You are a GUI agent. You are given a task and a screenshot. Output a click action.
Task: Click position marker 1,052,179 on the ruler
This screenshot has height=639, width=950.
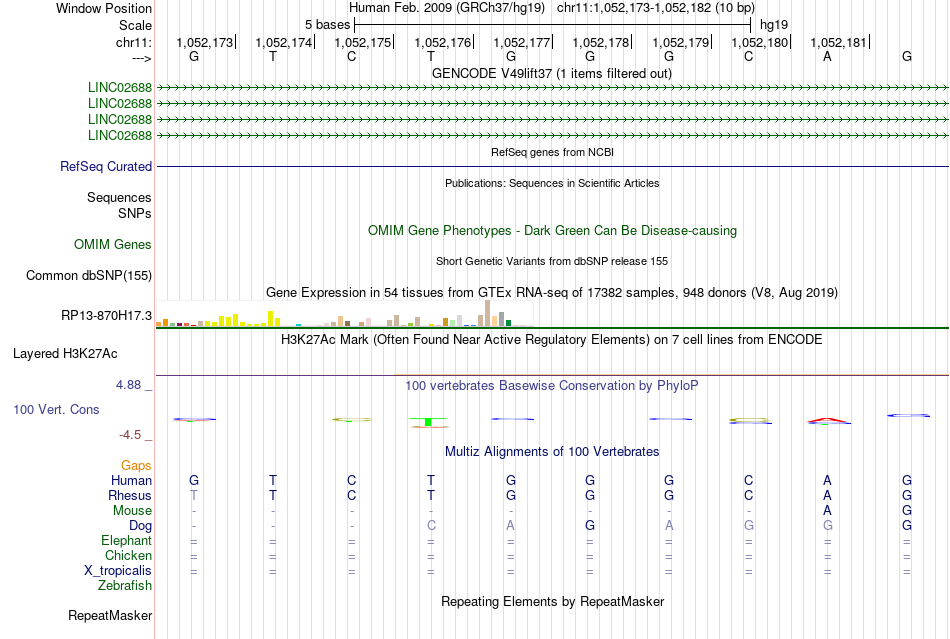(680, 42)
